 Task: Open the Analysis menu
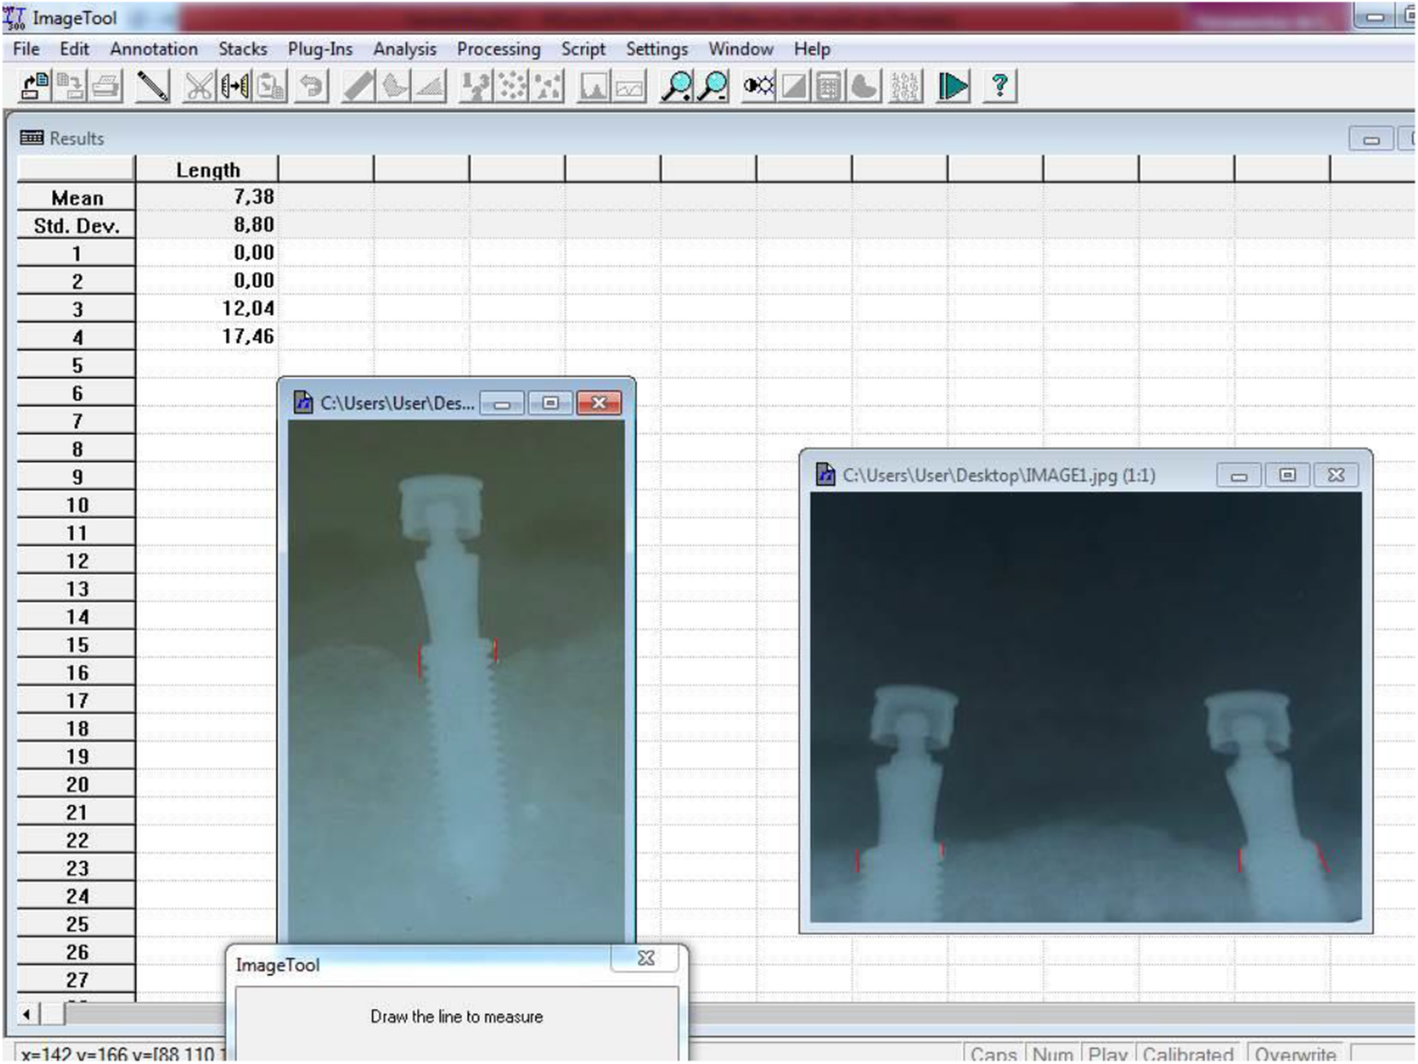(x=405, y=49)
